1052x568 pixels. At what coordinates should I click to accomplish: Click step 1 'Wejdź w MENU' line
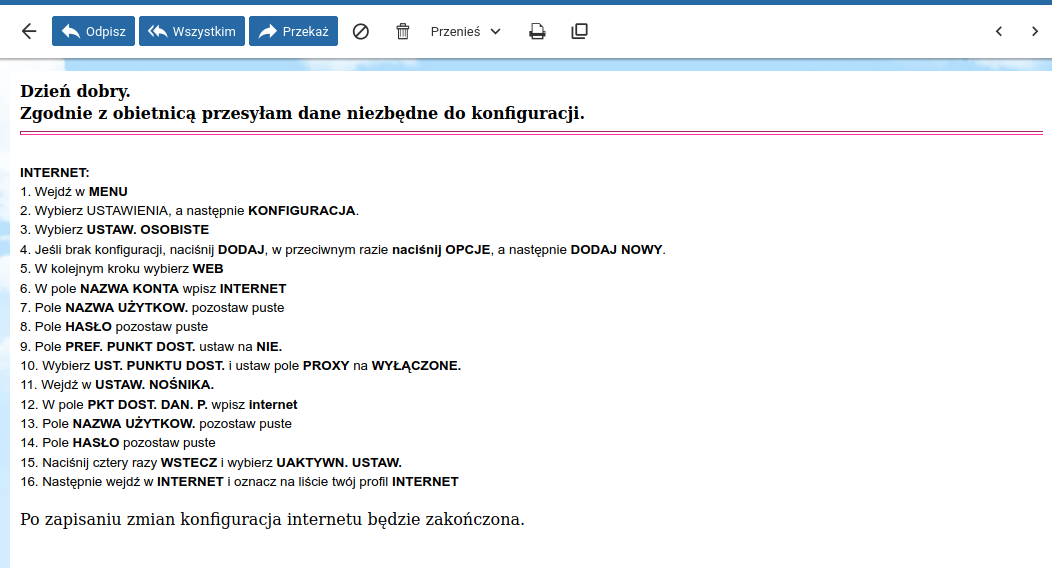(74, 192)
